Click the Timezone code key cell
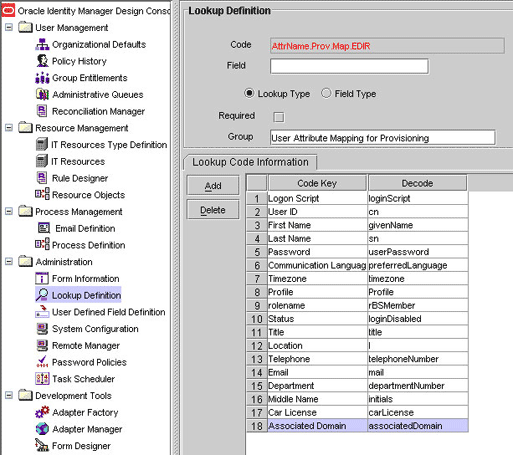 pyautogui.click(x=317, y=279)
